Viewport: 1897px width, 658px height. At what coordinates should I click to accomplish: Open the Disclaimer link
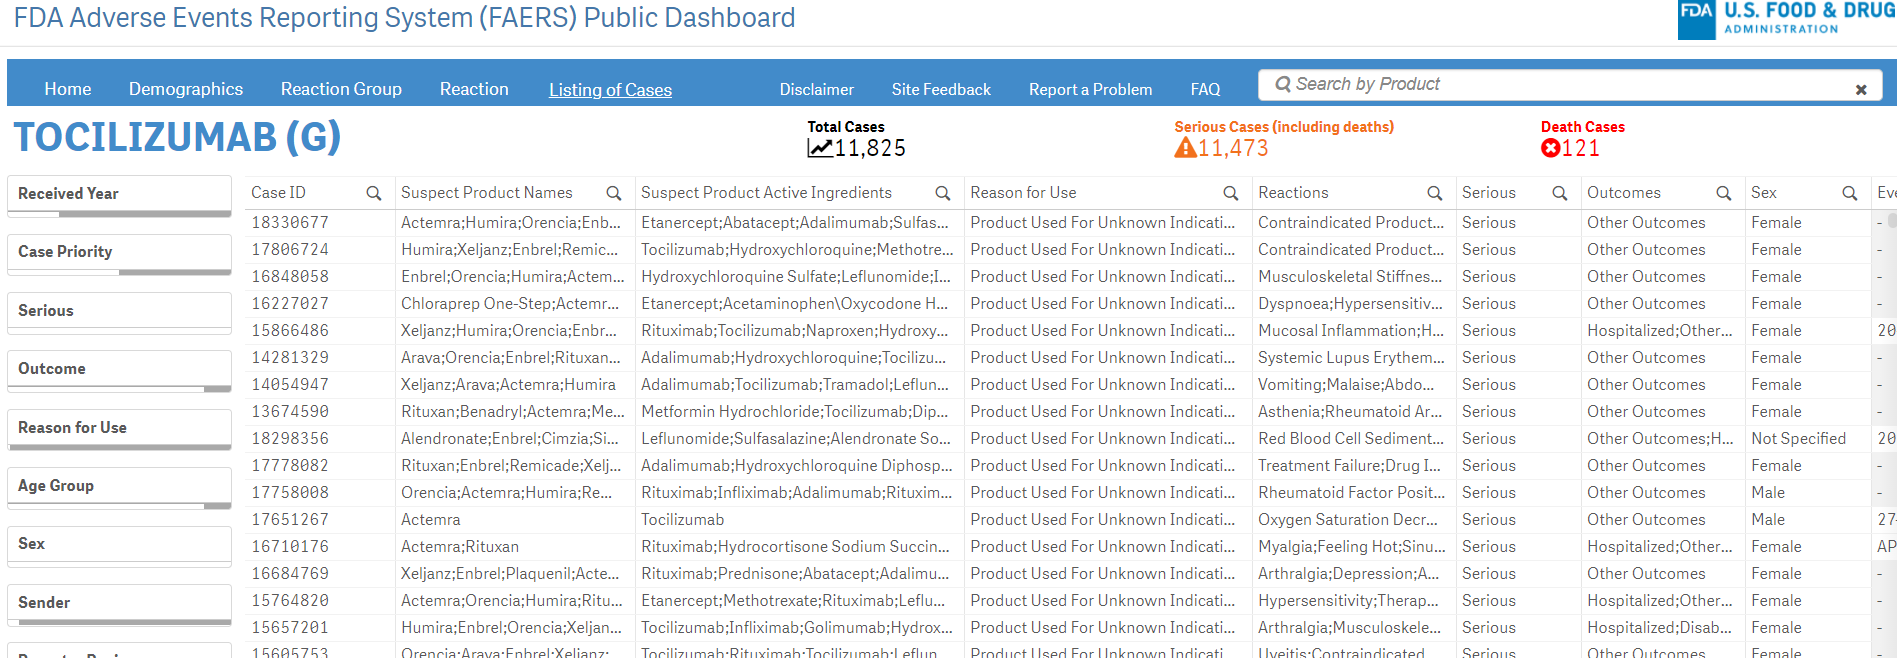click(816, 90)
